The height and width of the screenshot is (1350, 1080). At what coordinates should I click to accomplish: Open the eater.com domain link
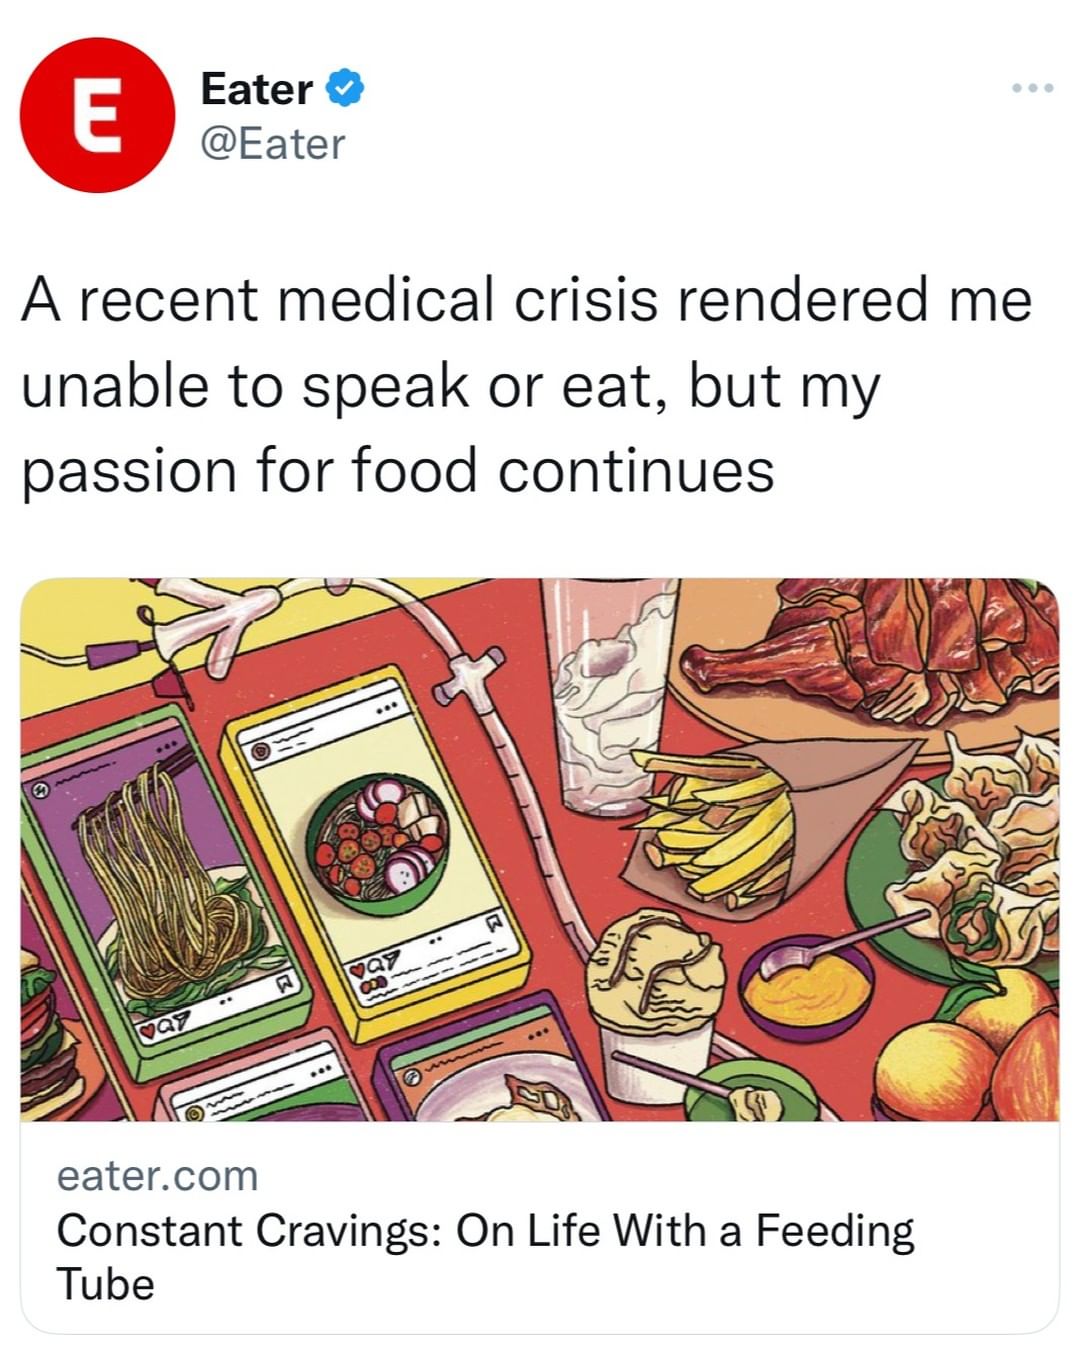157,1175
